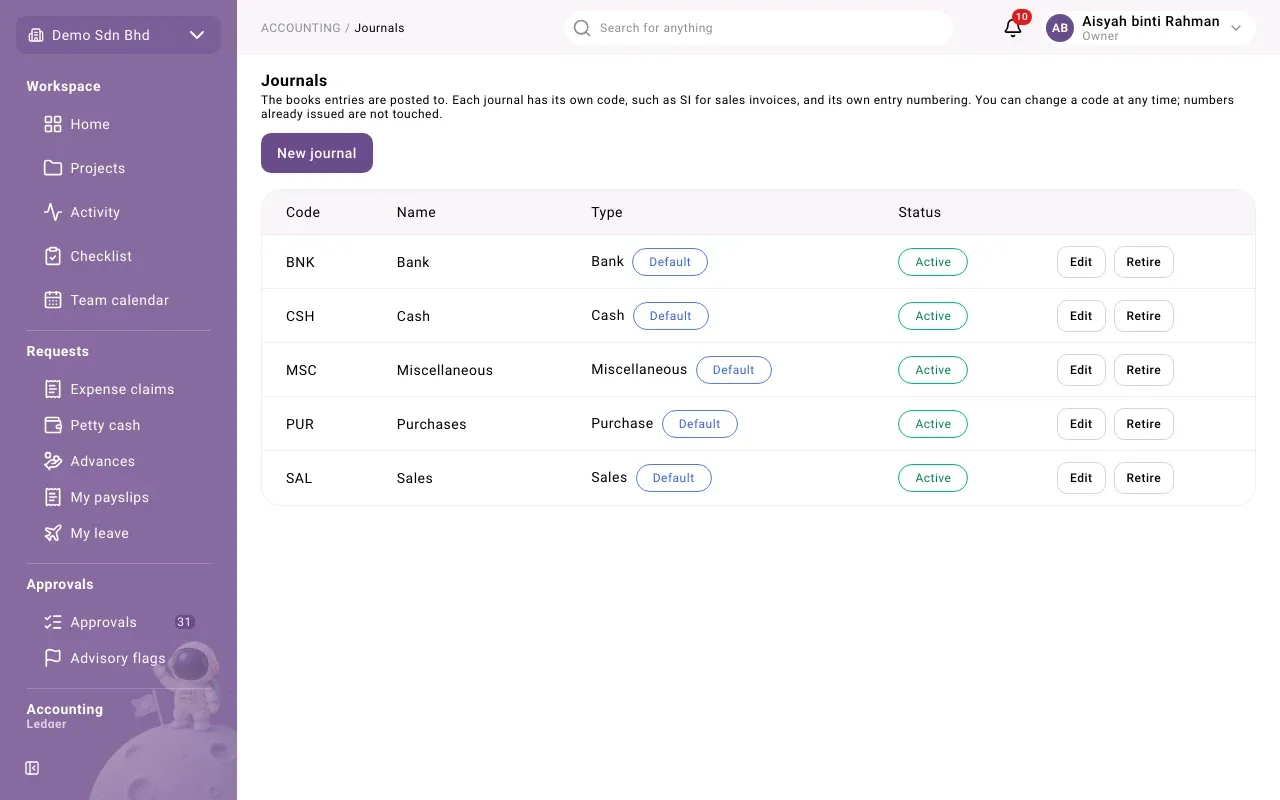
Task: Retire the Sales journal
Action: click(1143, 478)
